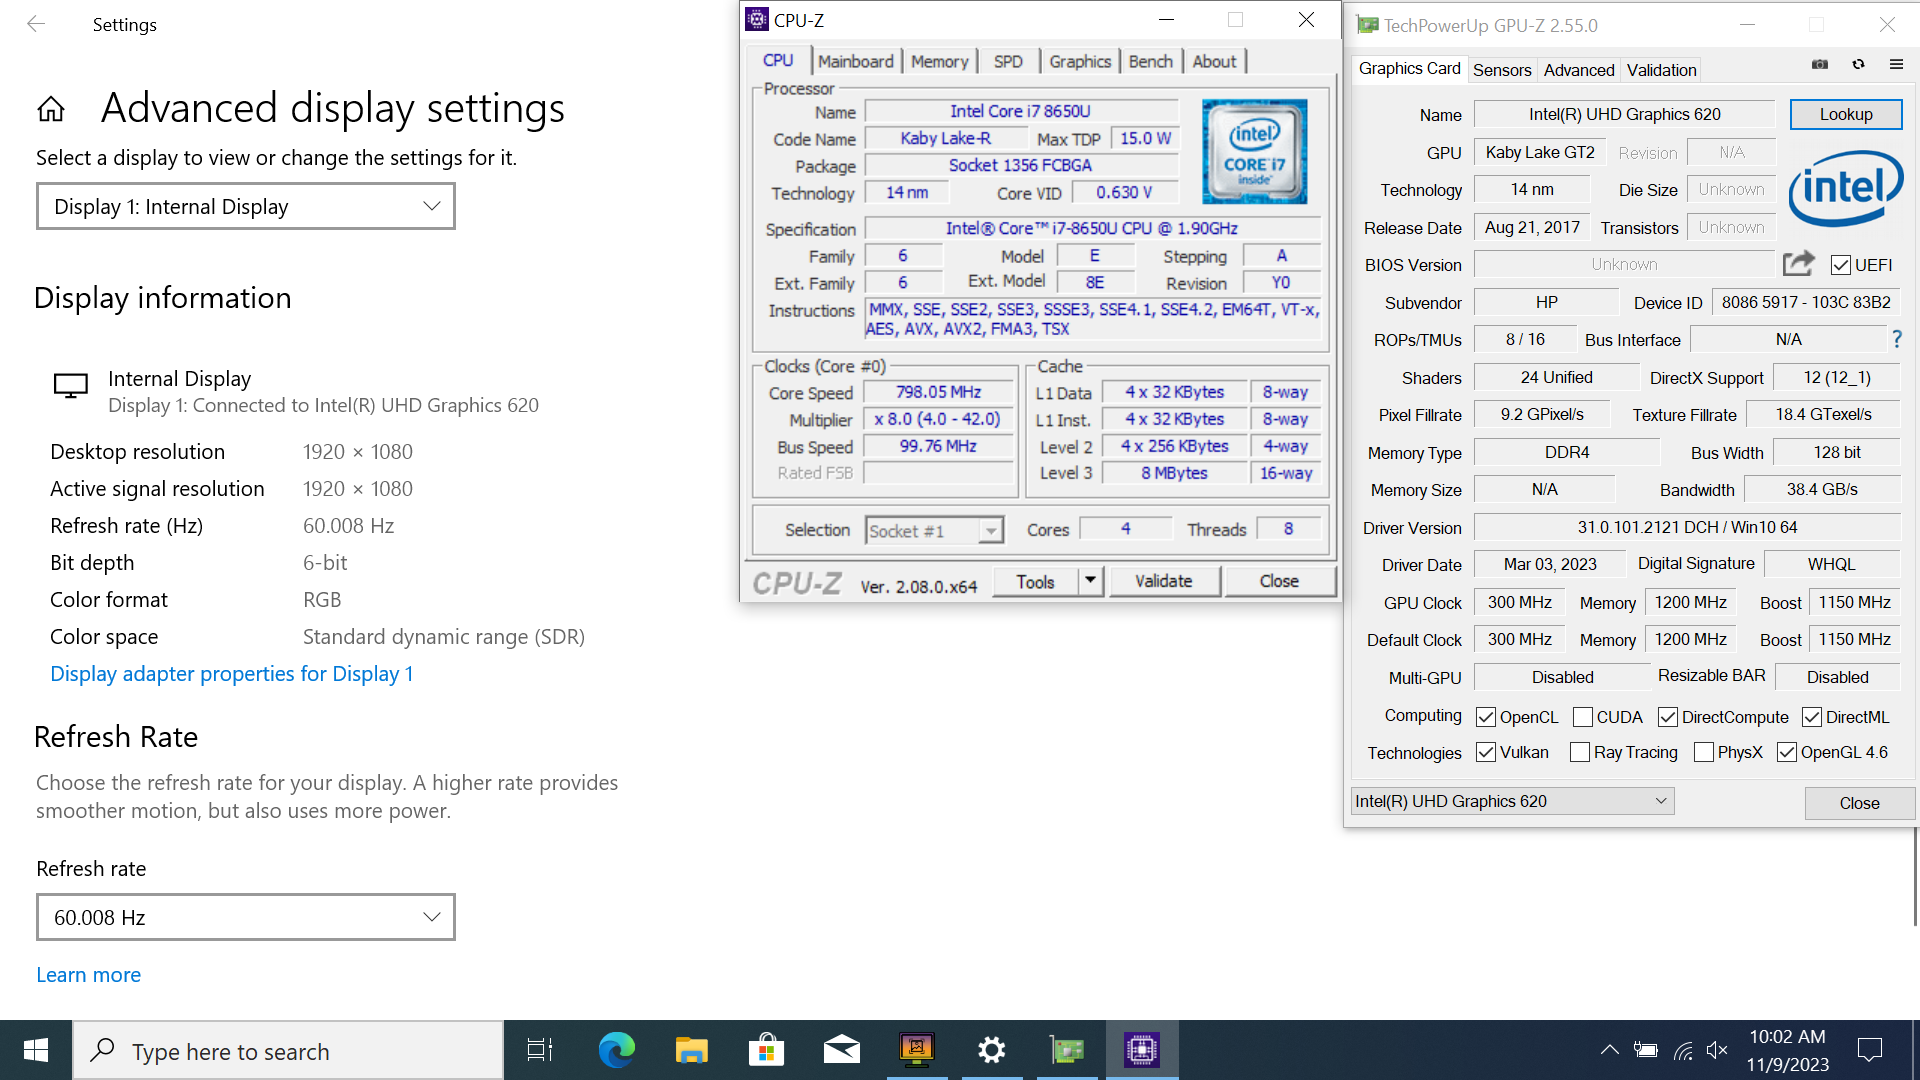1920x1080 pixels.
Task: Click Intel Core i7 badge in CPU-Z
Action: coord(1254,152)
